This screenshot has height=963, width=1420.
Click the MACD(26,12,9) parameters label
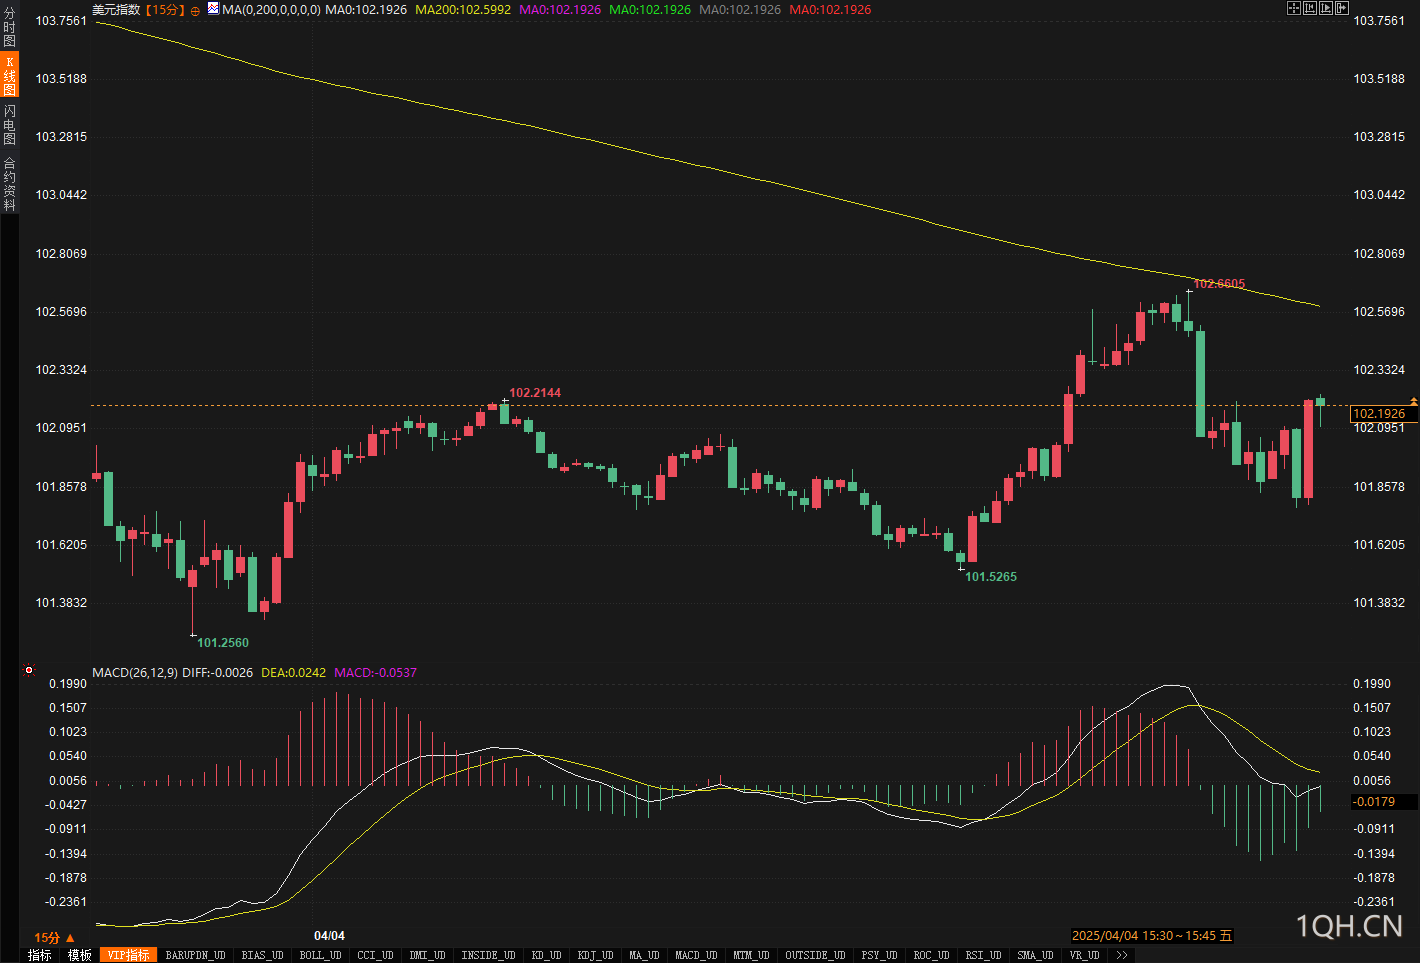pos(135,673)
